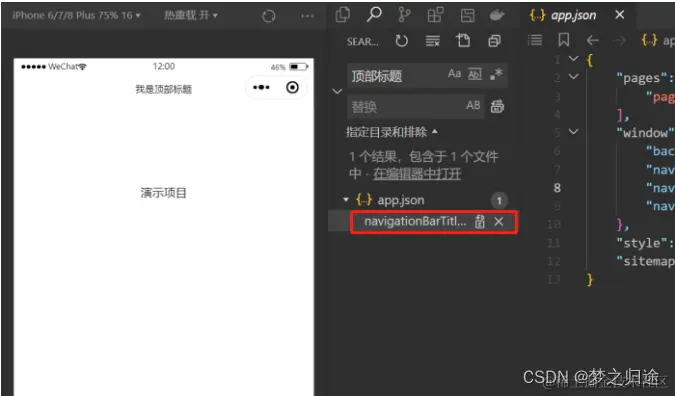675x396 pixels.
Task: Open simulator more options ellipsis
Action: [307, 16]
